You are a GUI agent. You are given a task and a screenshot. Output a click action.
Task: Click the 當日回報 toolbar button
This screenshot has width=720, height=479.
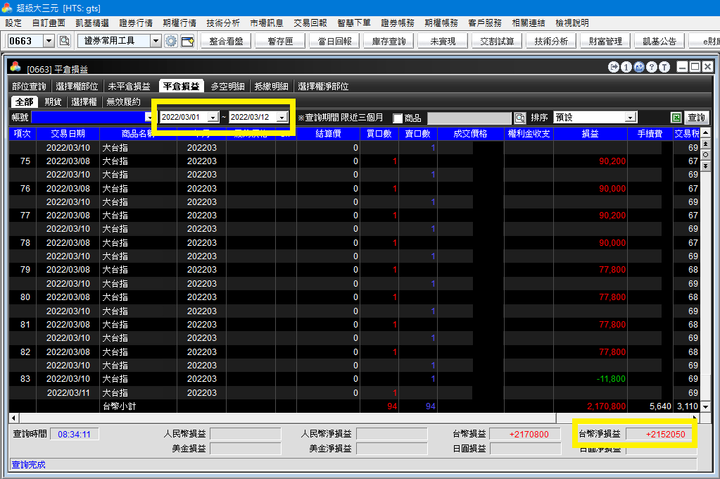pyautogui.click(x=334, y=41)
